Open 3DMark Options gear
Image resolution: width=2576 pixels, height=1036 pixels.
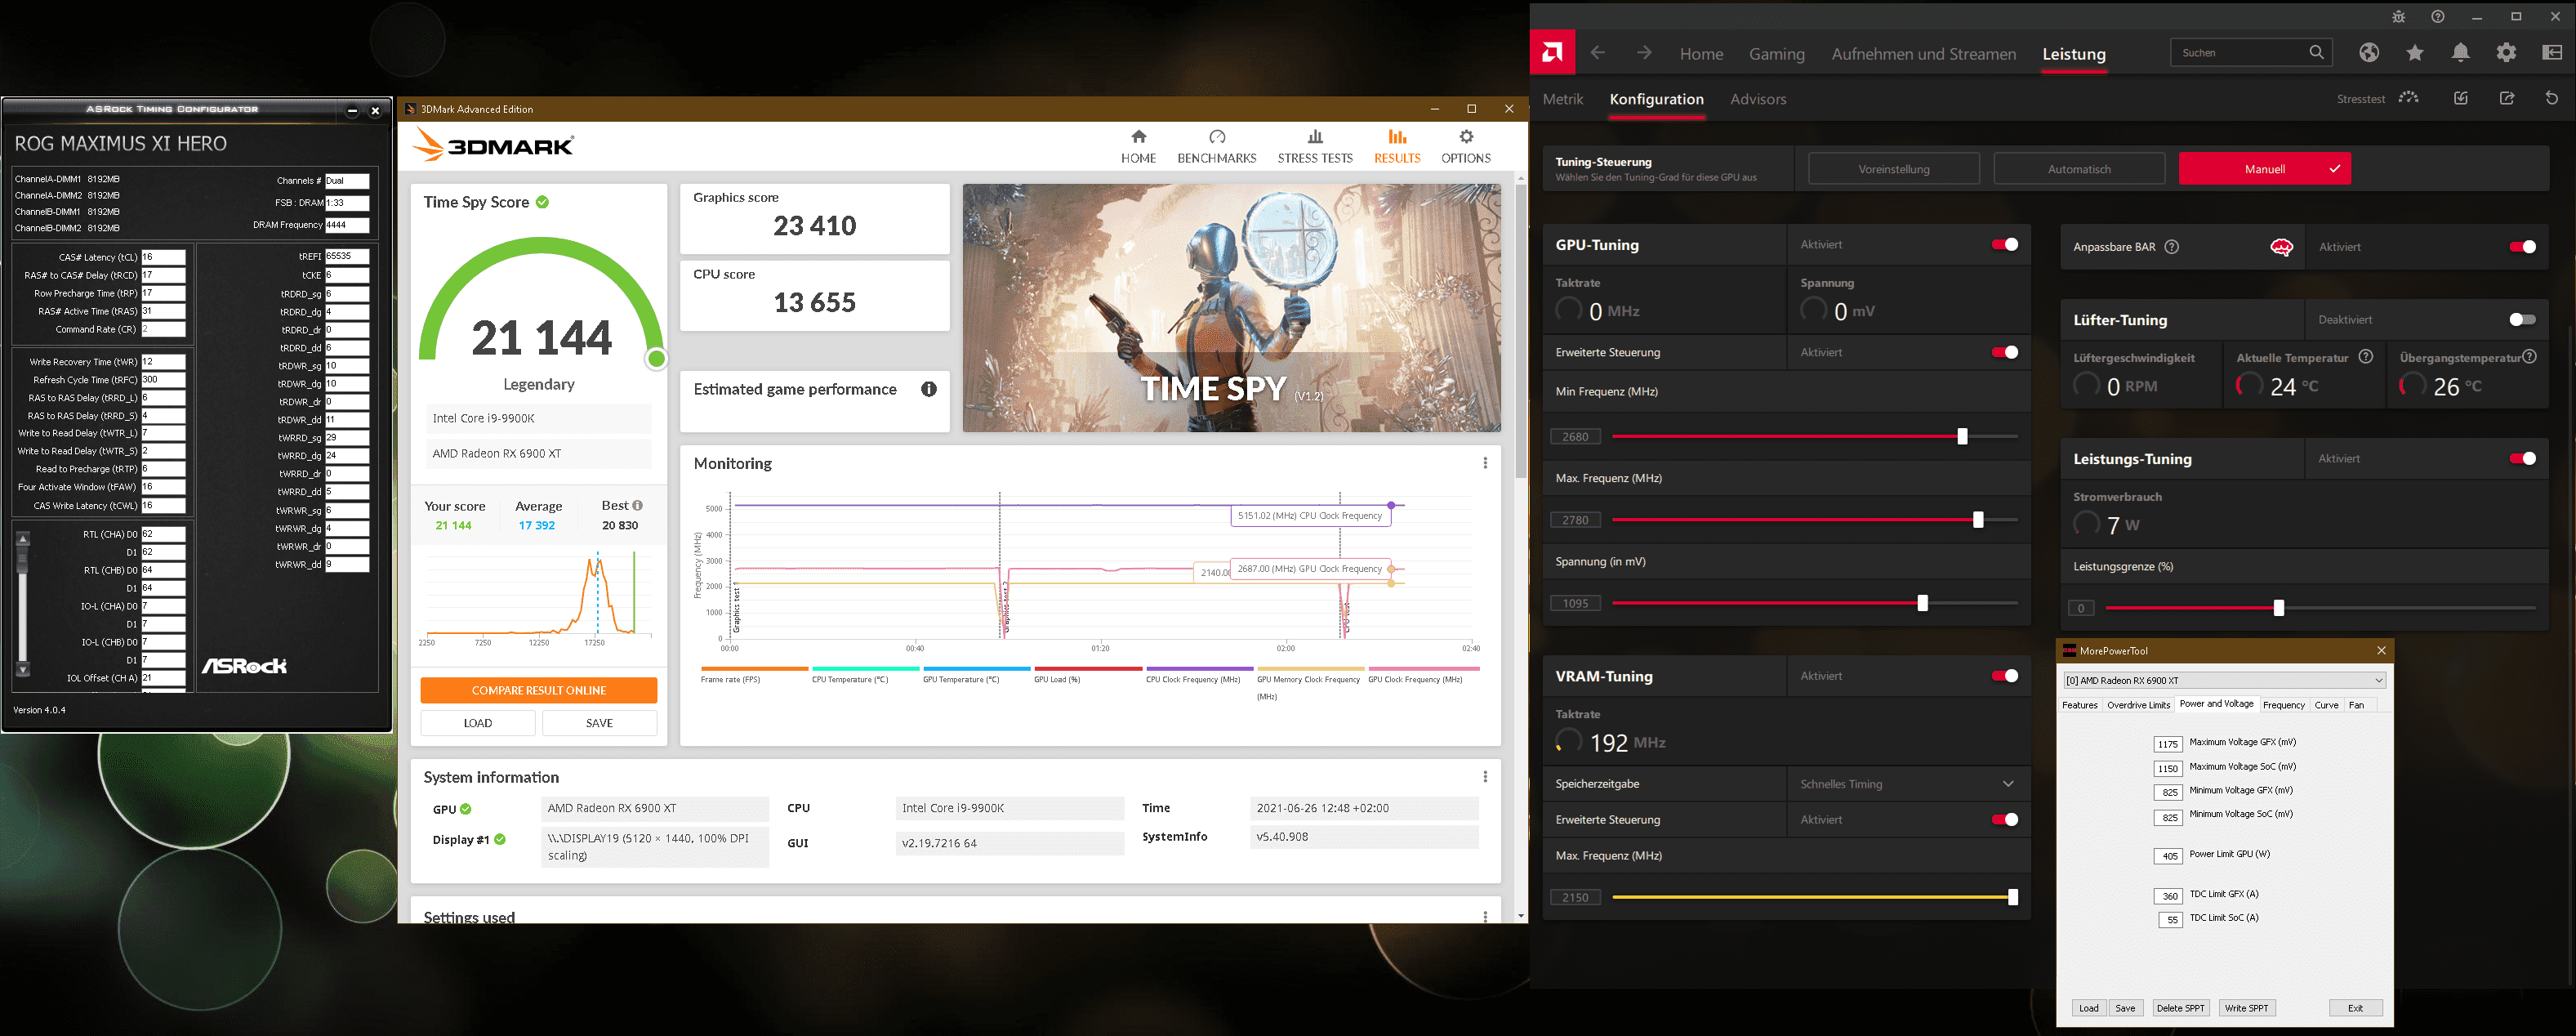[x=1466, y=137]
